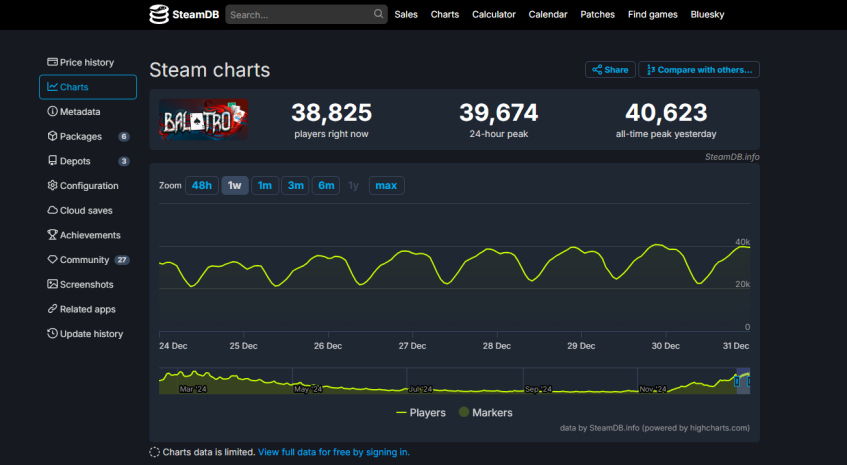Set chart zoom to 48h

click(202, 185)
